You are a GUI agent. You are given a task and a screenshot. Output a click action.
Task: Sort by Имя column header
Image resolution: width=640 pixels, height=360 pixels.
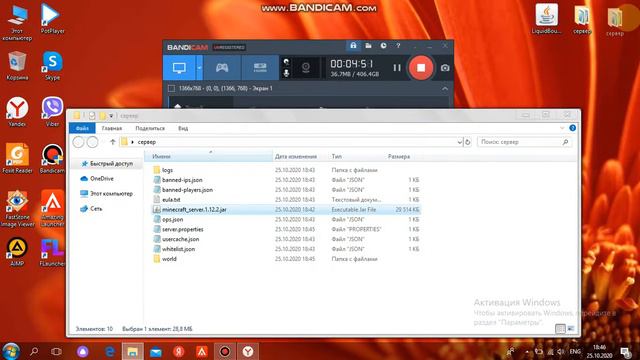(208, 156)
